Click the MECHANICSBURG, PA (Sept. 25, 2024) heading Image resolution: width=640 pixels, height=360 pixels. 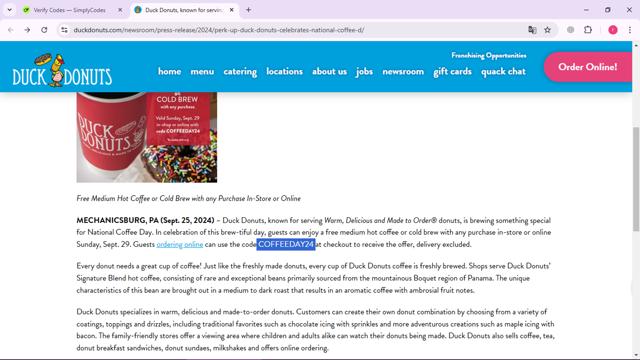[145, 220]
